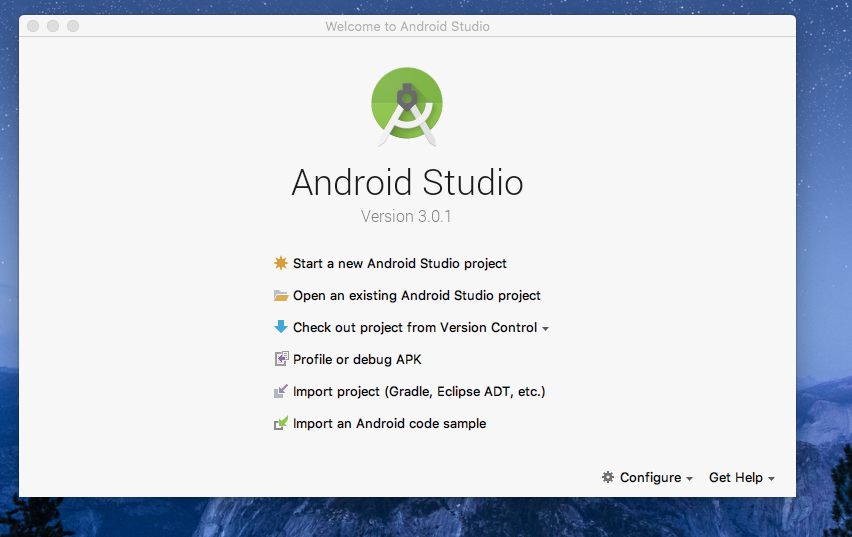Screen dimensions: 852x537
Task: Click the Version 3.0.1 text
Action: [x=406, y=216]
